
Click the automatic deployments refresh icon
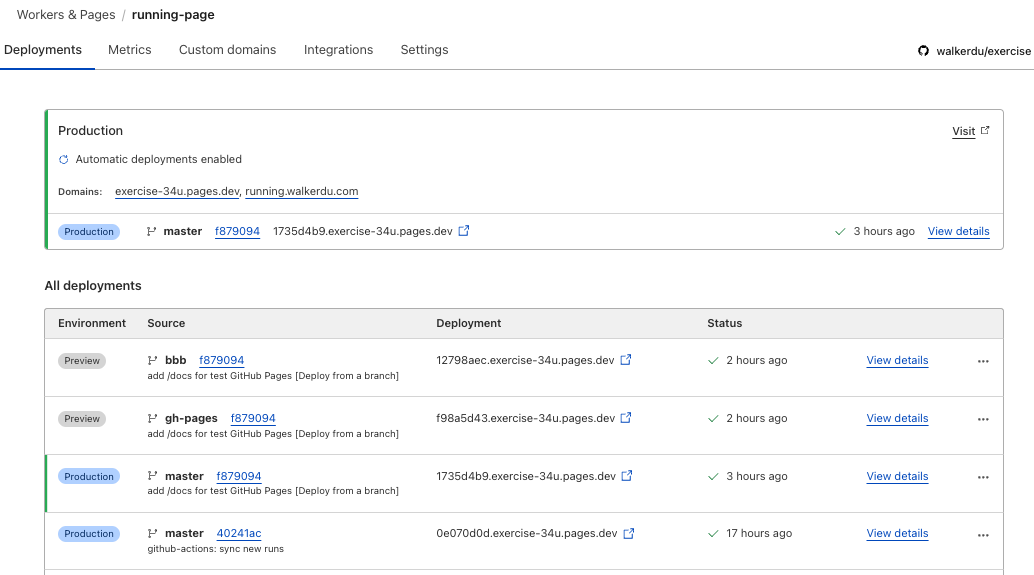pyautogui.click(x=64, y=159)
